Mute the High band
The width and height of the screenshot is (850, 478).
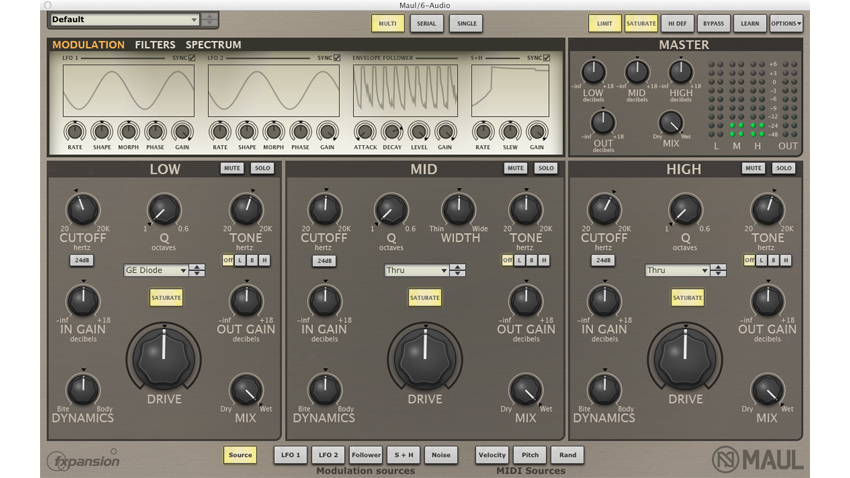point(753,168)
